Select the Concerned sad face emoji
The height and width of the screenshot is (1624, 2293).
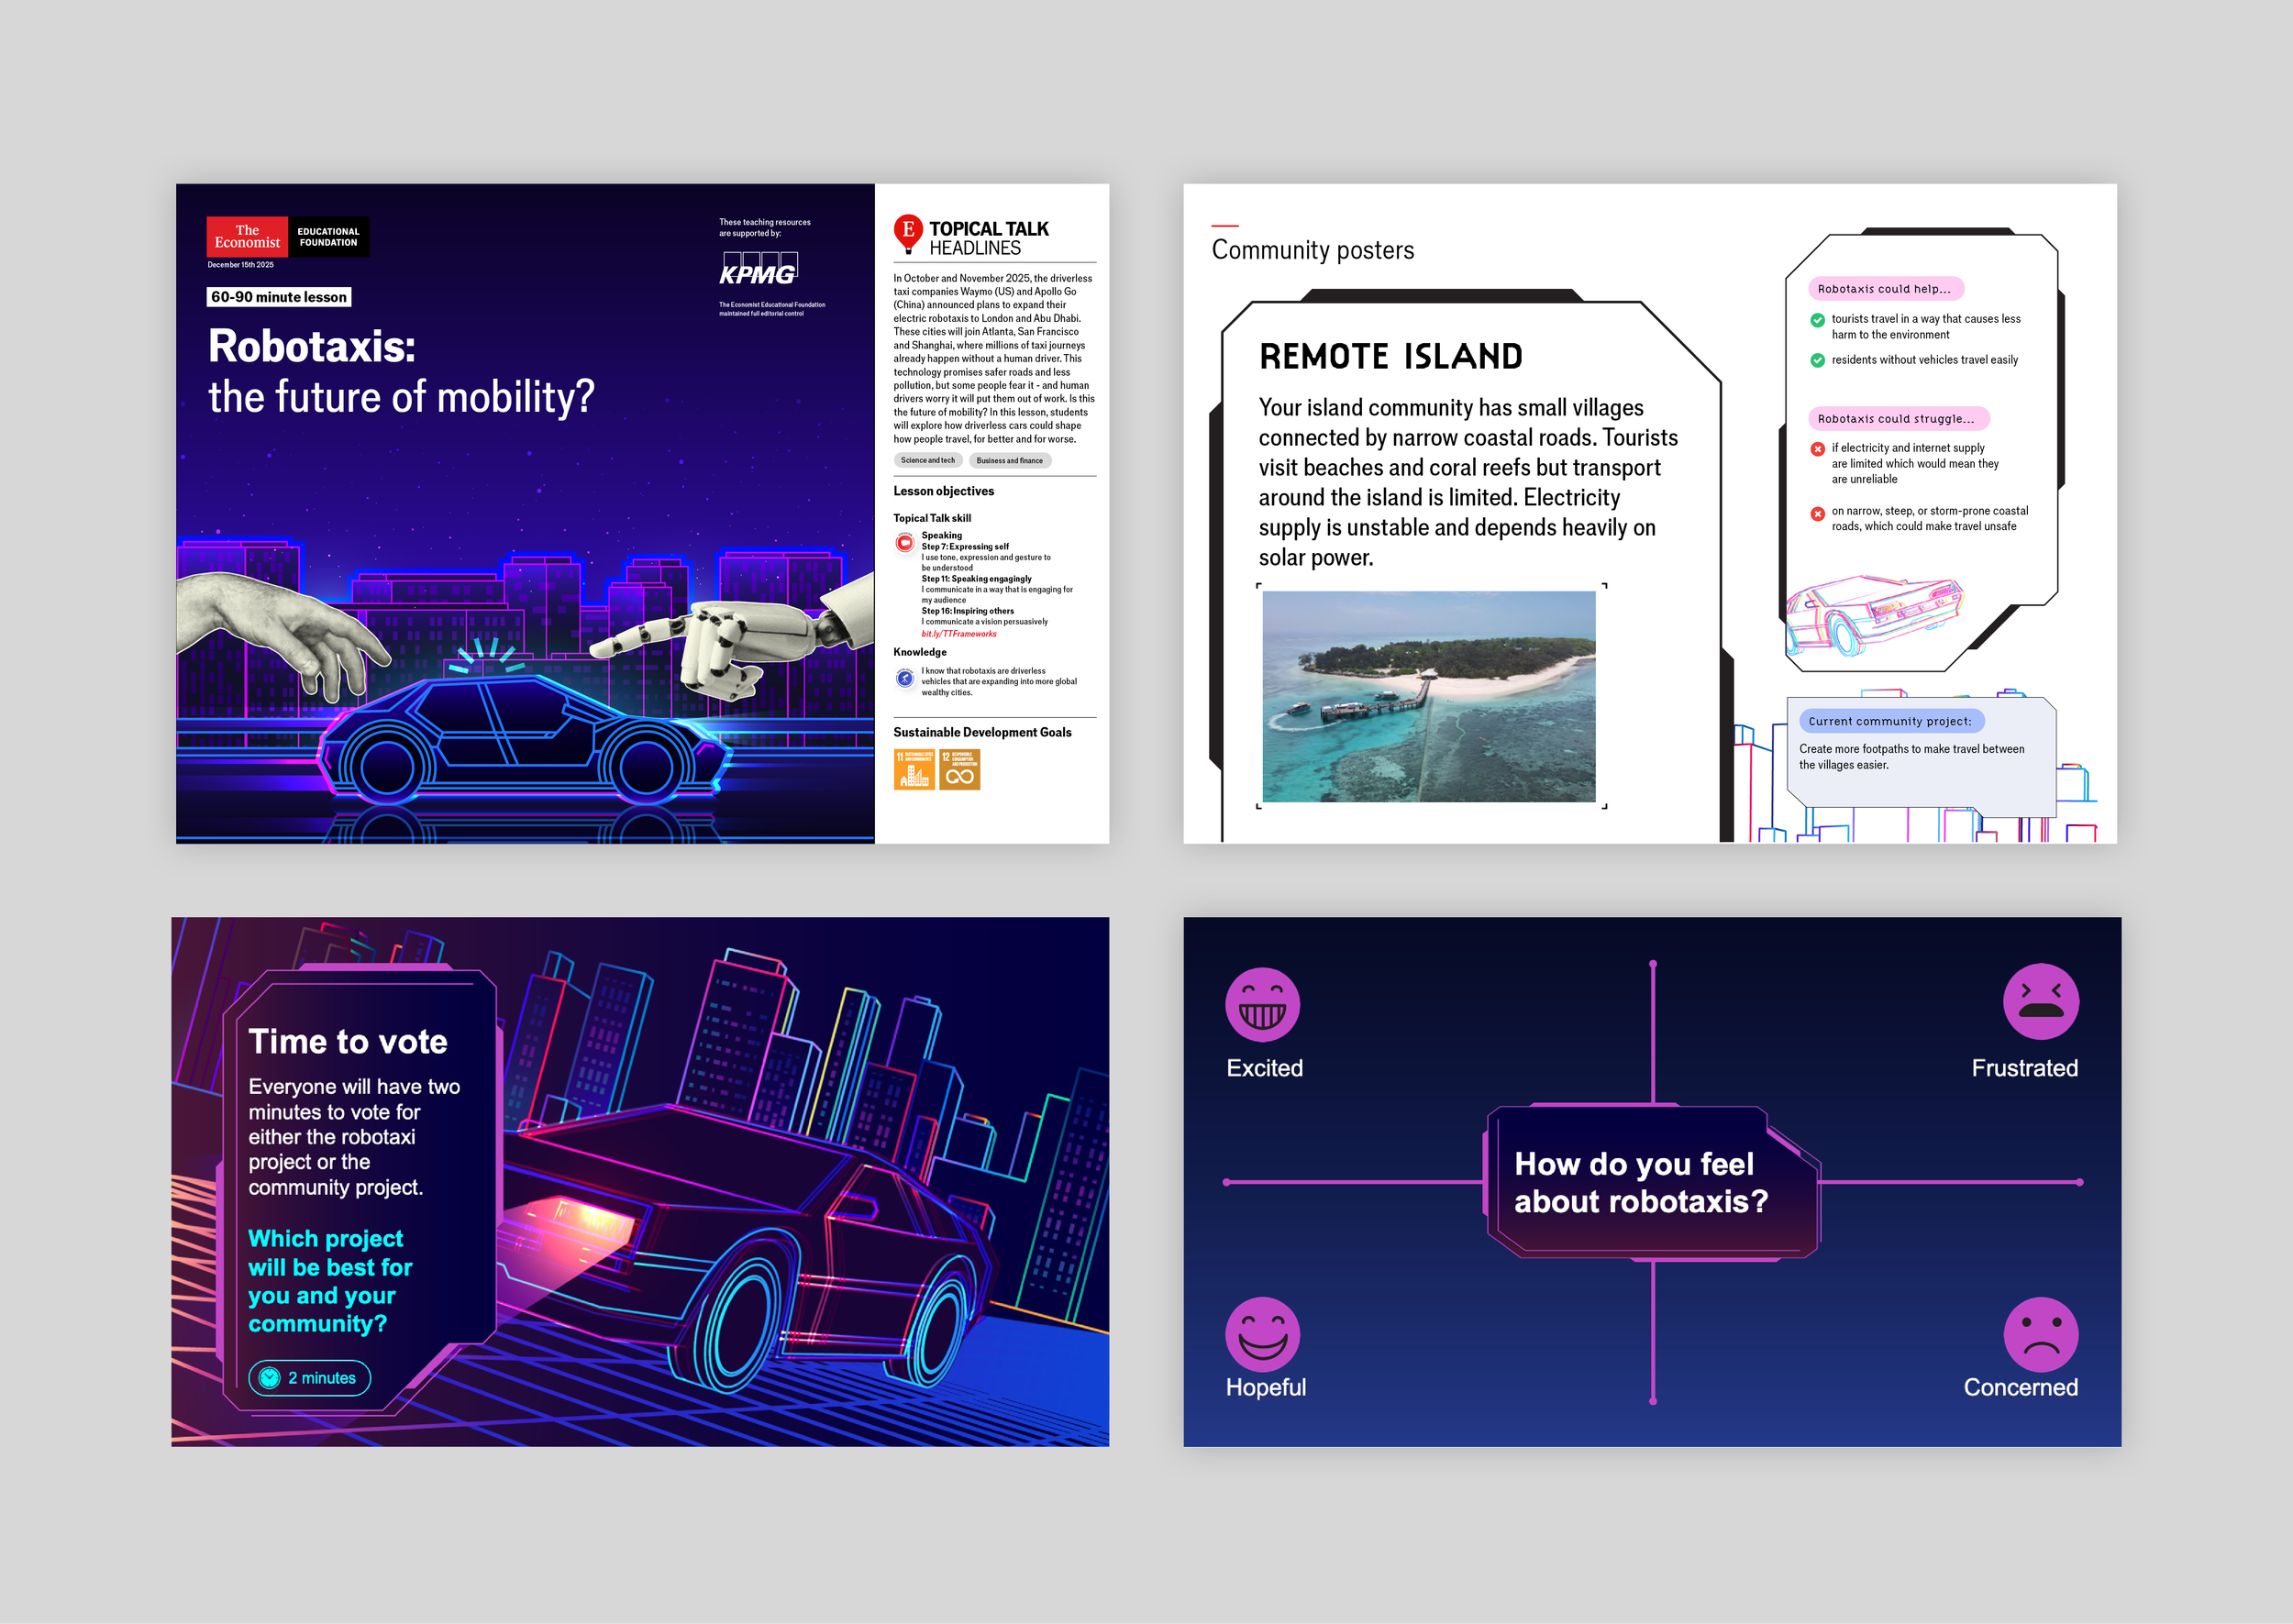(2040, 1334)
